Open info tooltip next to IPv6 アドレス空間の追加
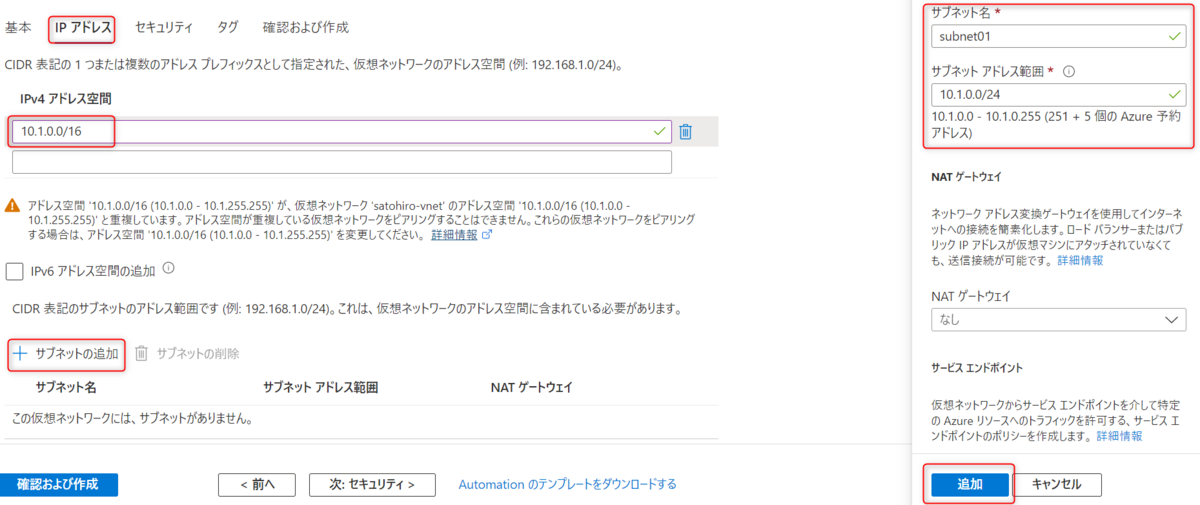The image size is (1200, 505). pyautogui.click(x=169, y=268)
